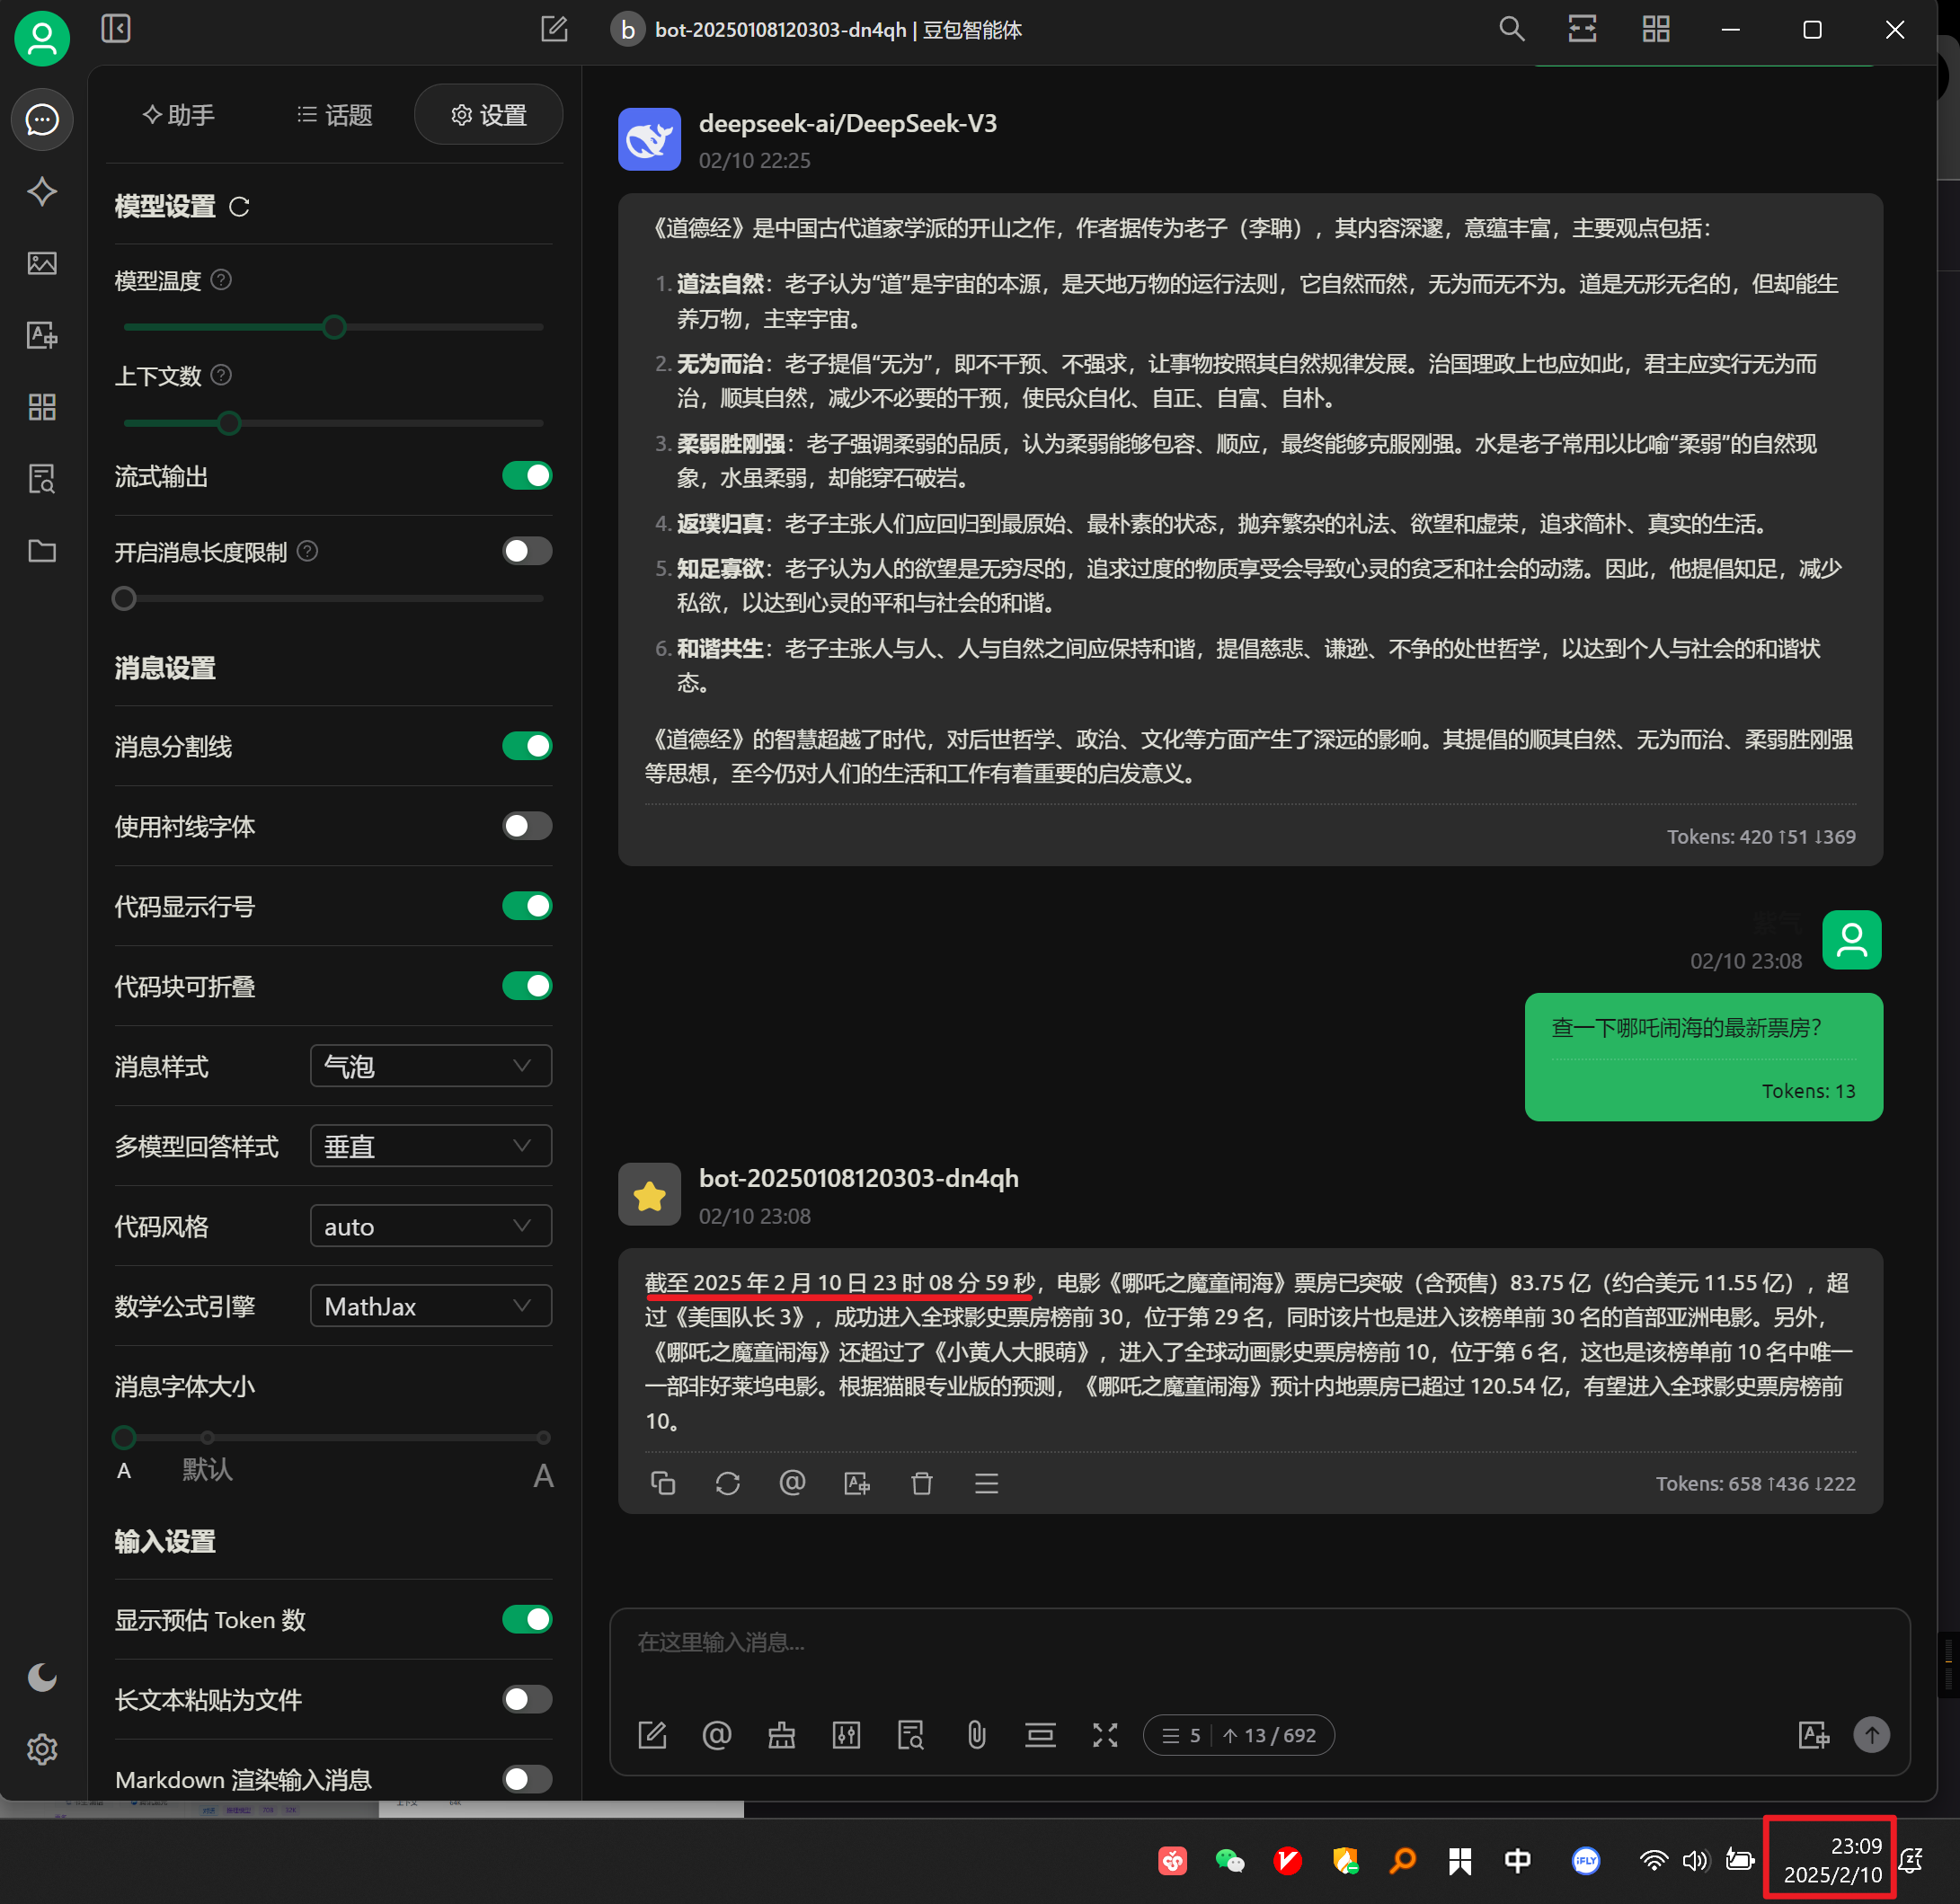1960x1904 pixels.
Task: Attach a file with the paperclip icon
Action: 976,1735
